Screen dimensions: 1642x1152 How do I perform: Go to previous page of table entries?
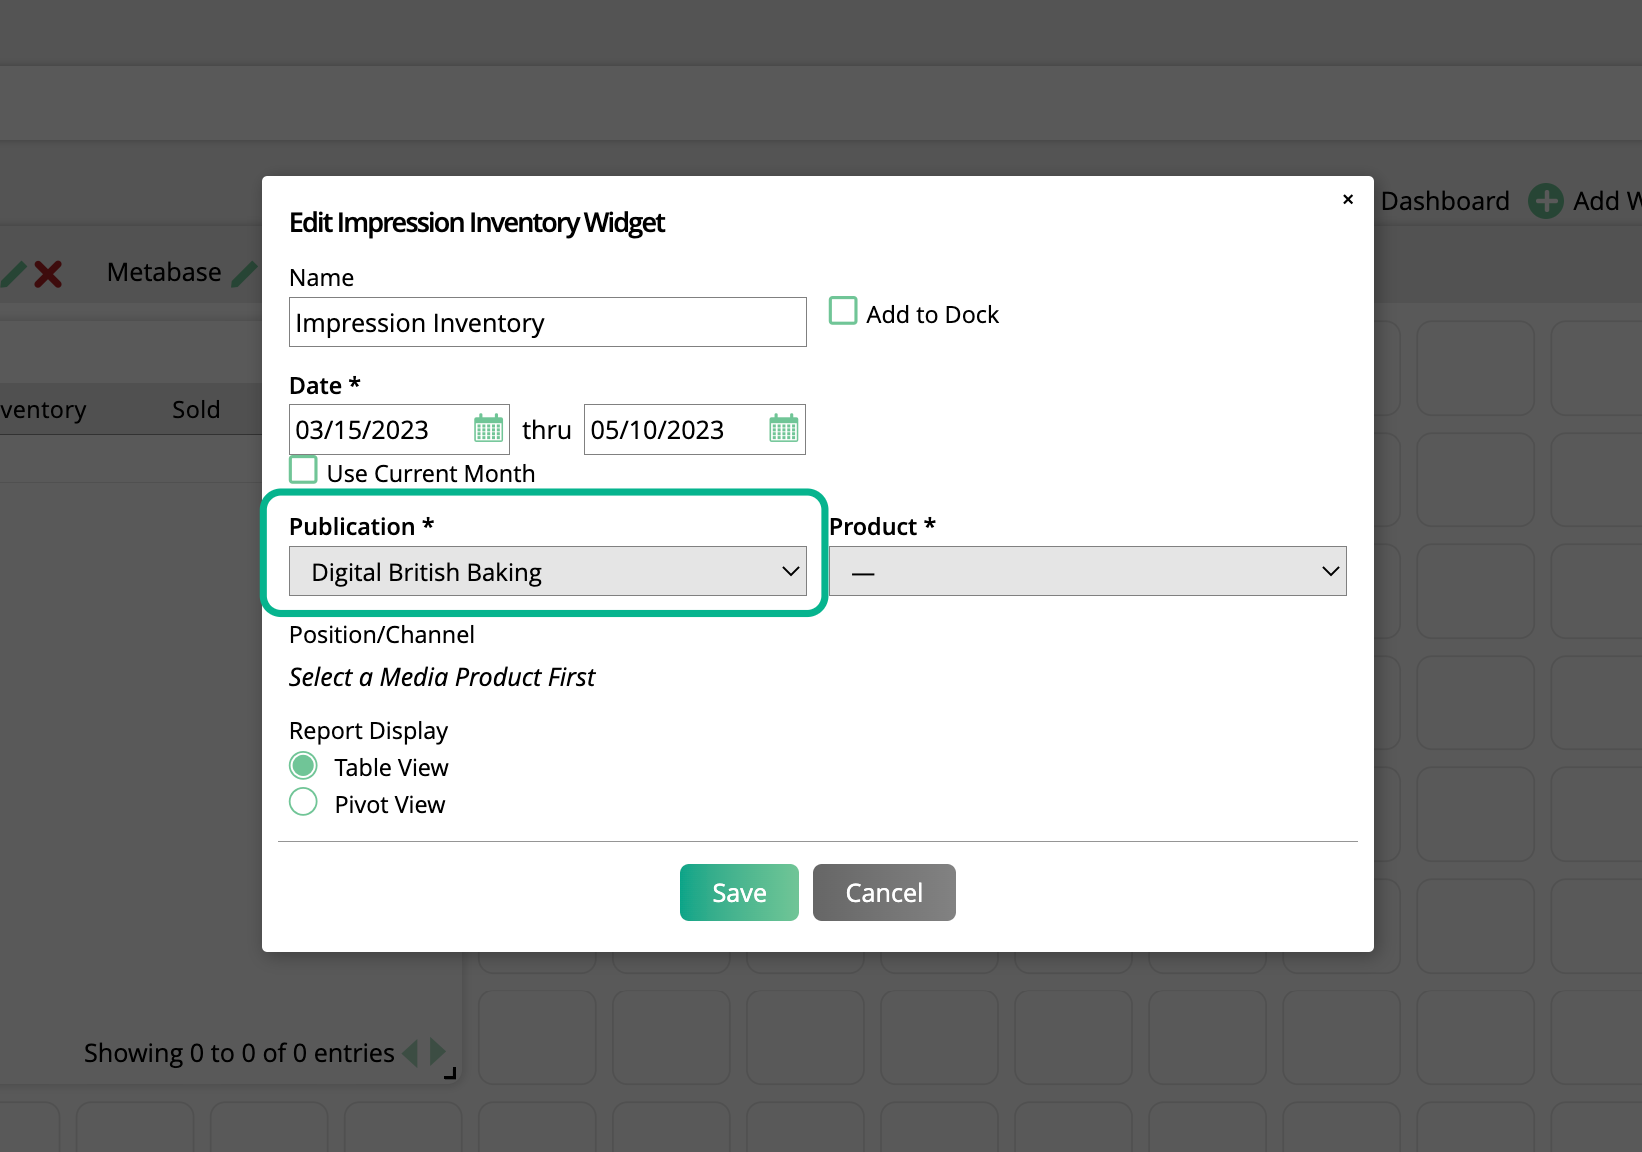(x=410, y=1052)
